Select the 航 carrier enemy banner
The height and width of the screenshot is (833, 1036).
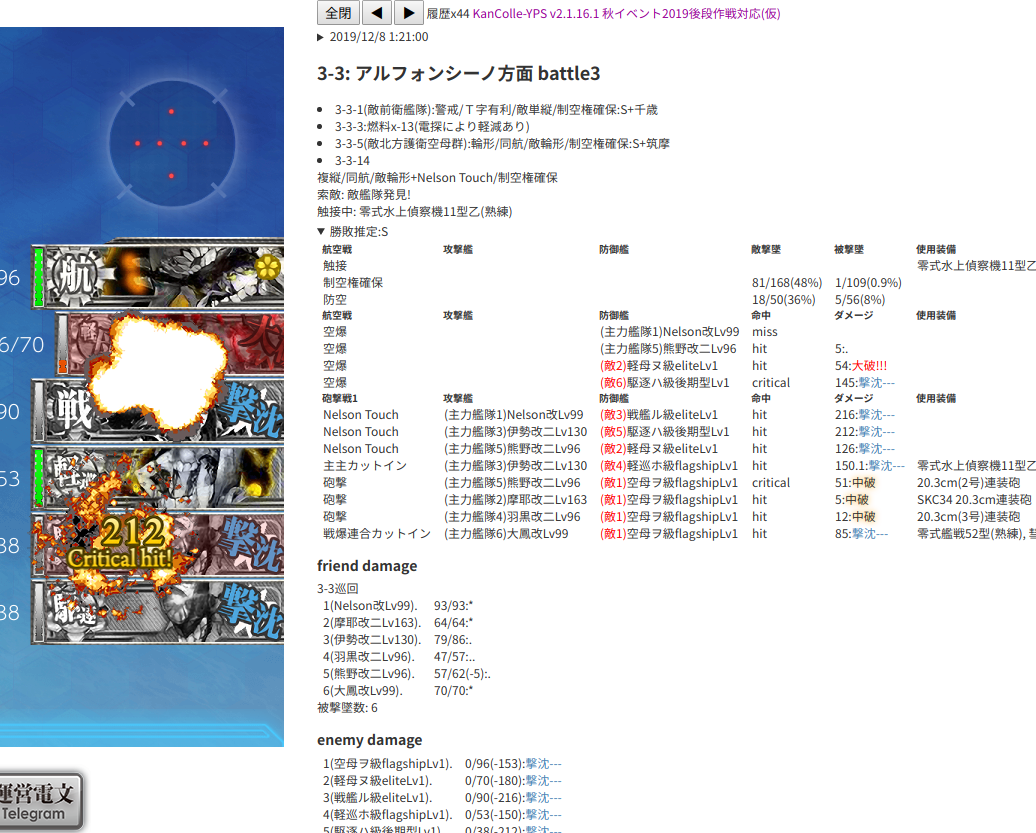(159, 276)
